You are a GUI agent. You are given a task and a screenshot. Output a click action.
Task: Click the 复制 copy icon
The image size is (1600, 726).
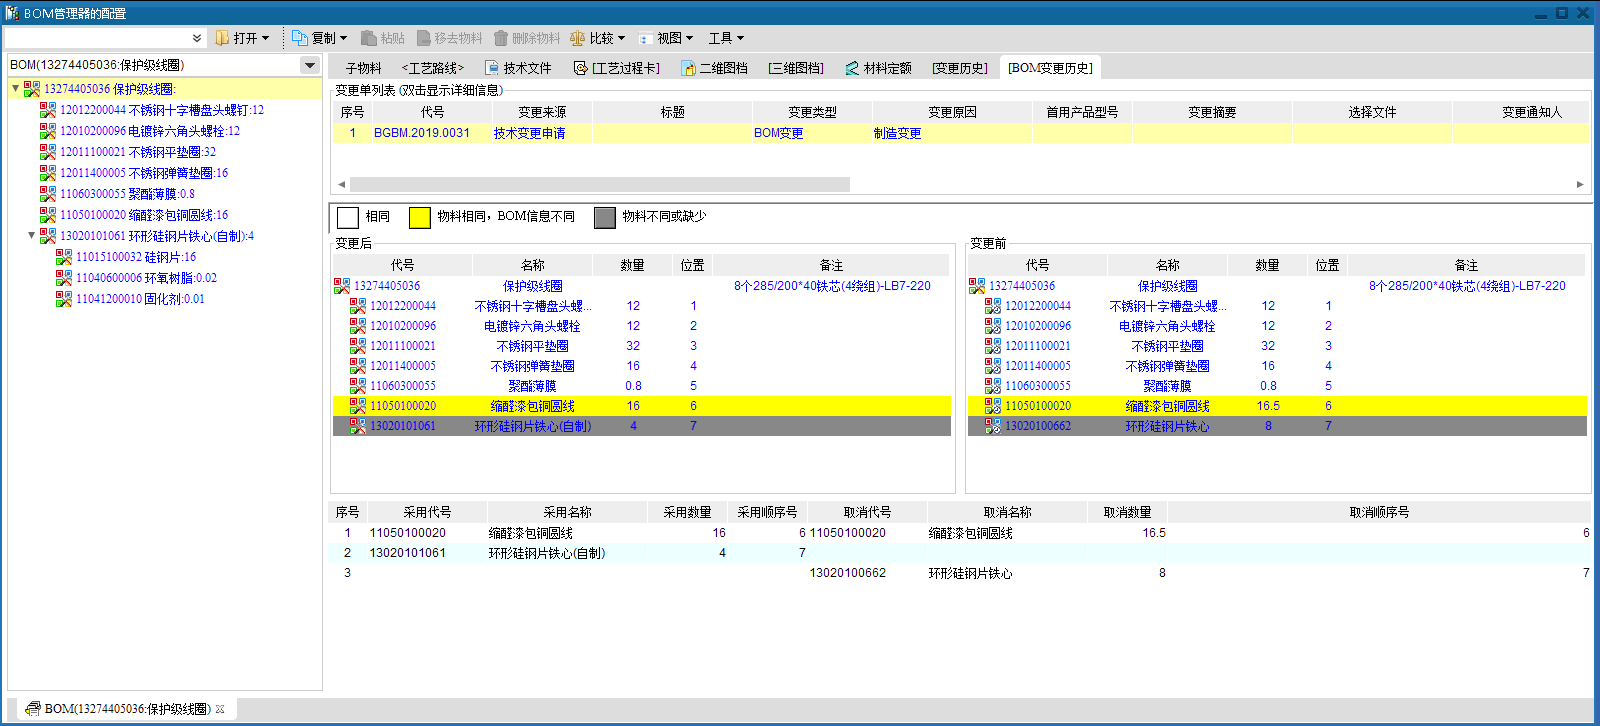coord(300,38)
